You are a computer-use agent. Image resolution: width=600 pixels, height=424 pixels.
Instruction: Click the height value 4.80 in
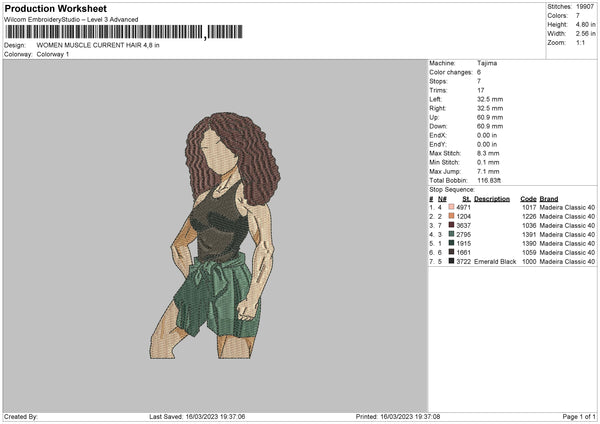585,24
